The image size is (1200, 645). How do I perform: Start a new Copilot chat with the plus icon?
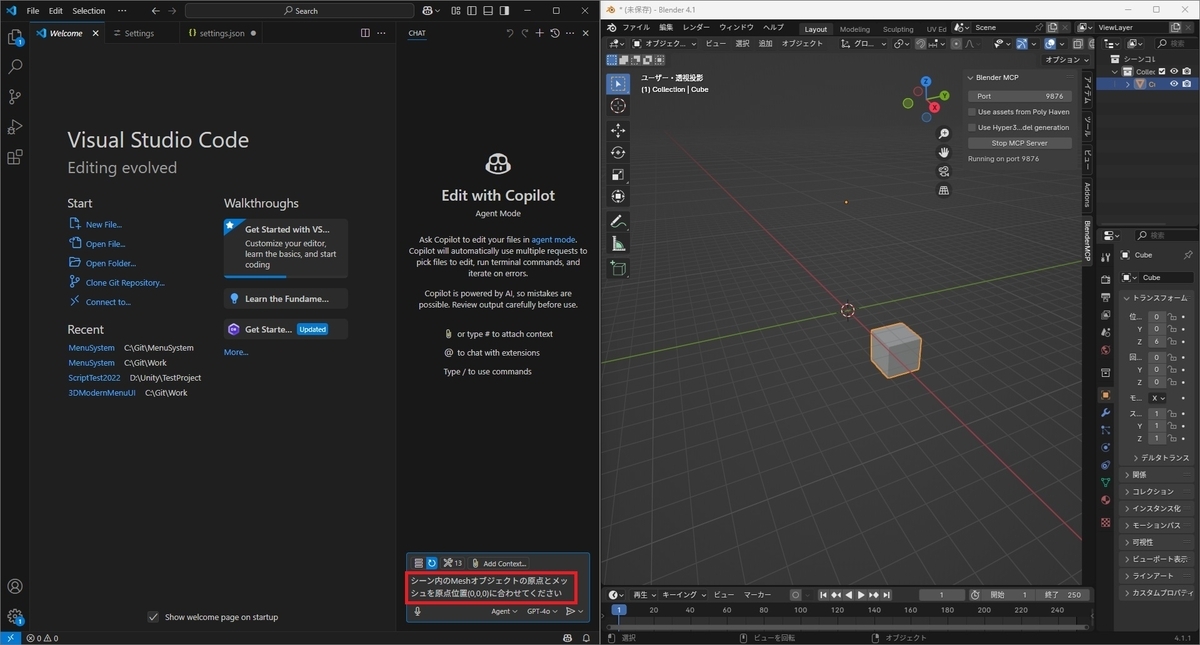[540, 33]
